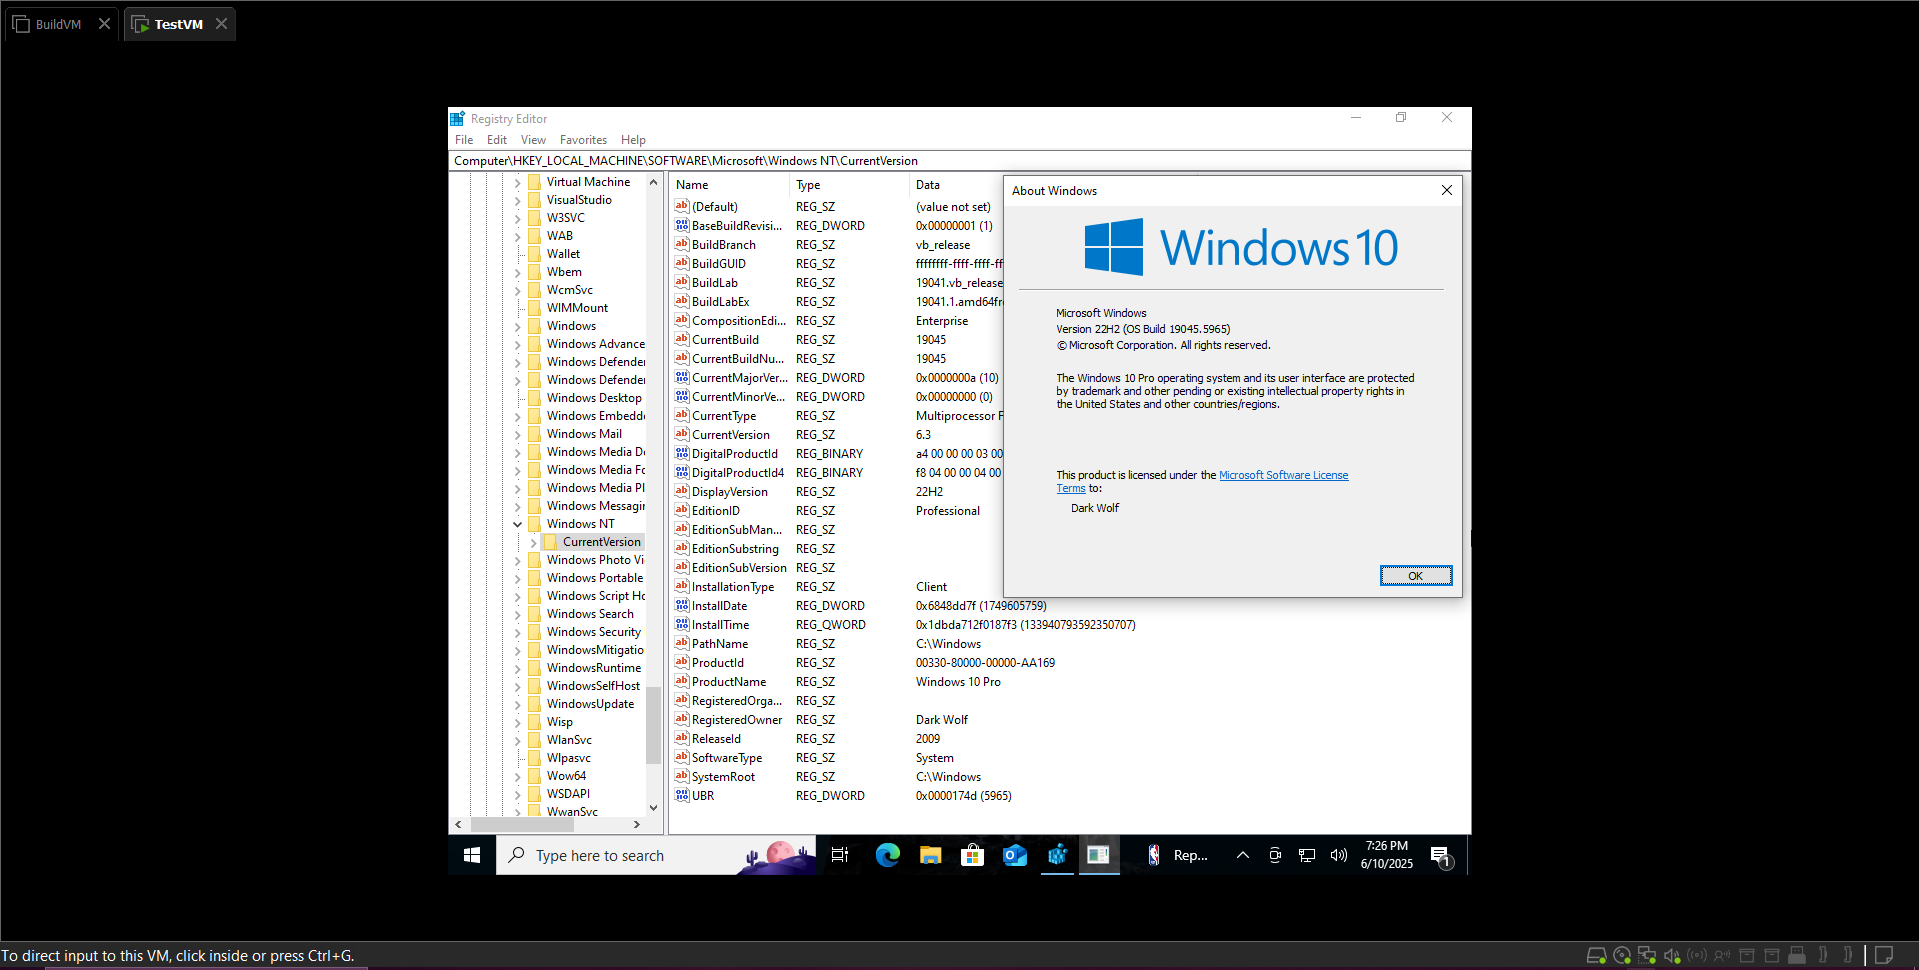Expand the CurrentVersion subkey chevron
The width and height of the screenshot is (1919, 970).
coord(533,542)
